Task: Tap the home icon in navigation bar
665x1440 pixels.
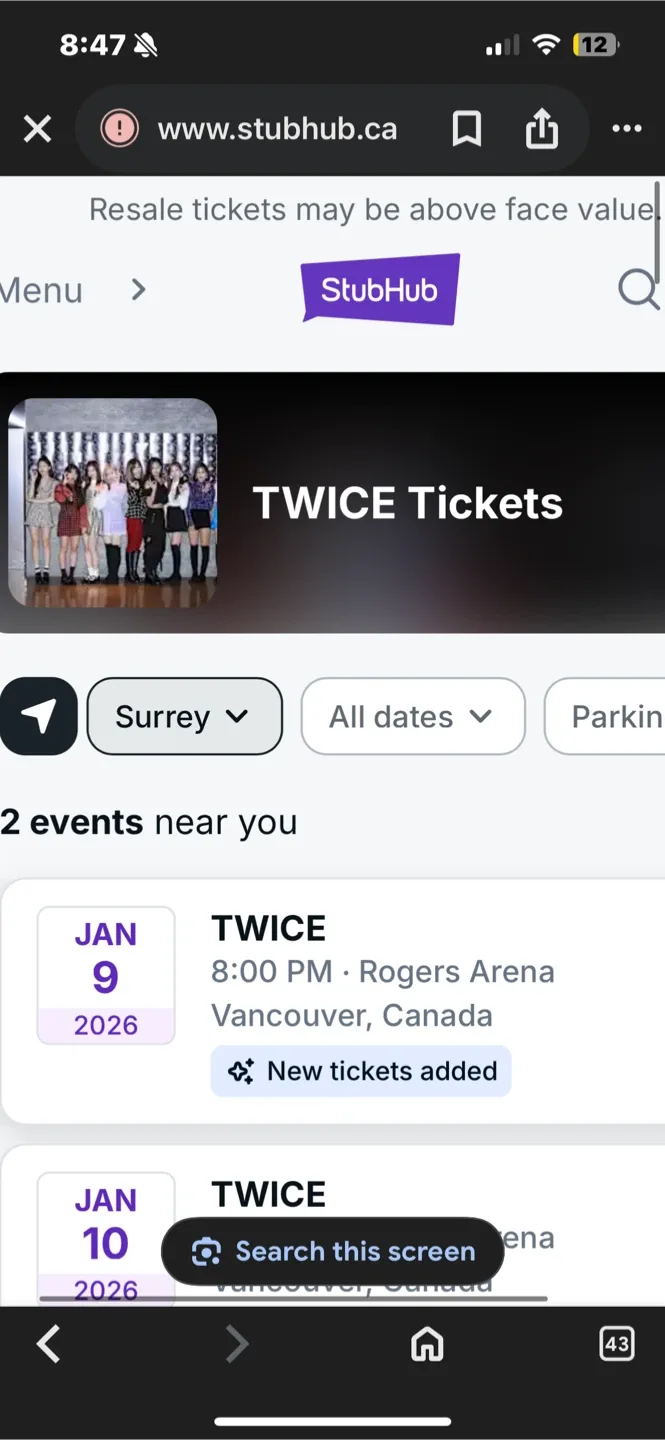Action: (427, 1344)
